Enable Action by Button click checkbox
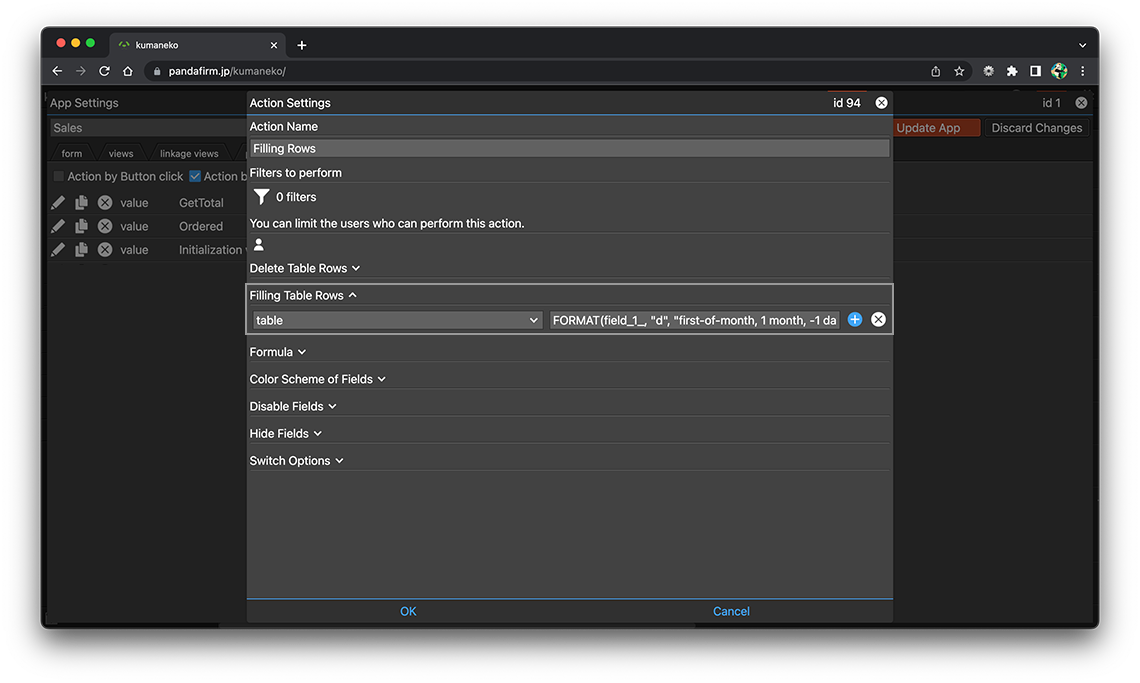The image size is (1140, 683). pos(59,177)
